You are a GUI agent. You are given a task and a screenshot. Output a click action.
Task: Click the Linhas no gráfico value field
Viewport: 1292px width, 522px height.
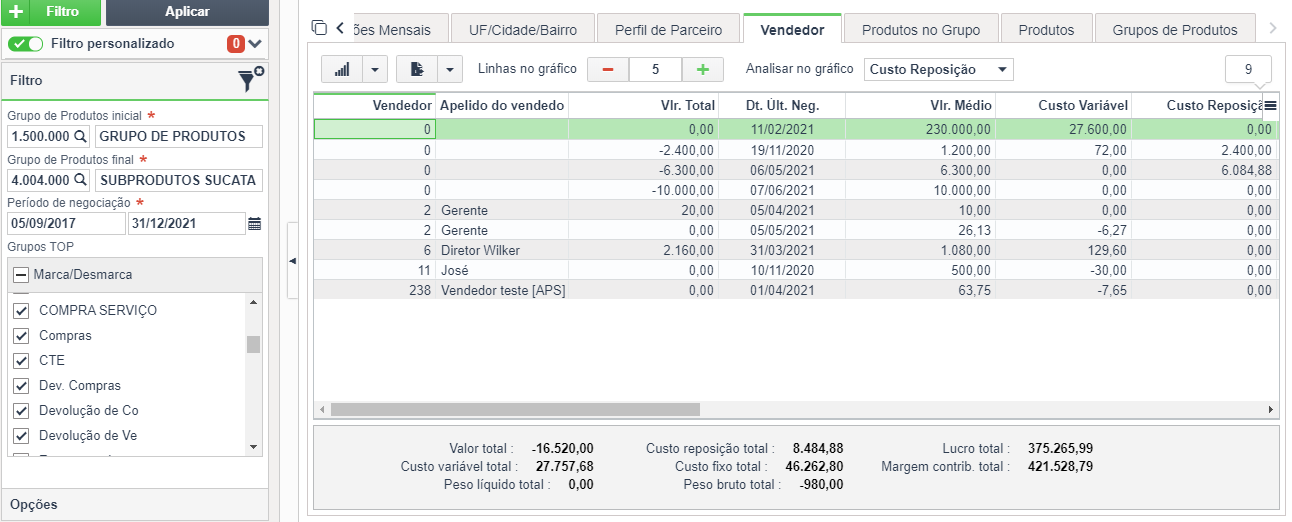point(655,70)
